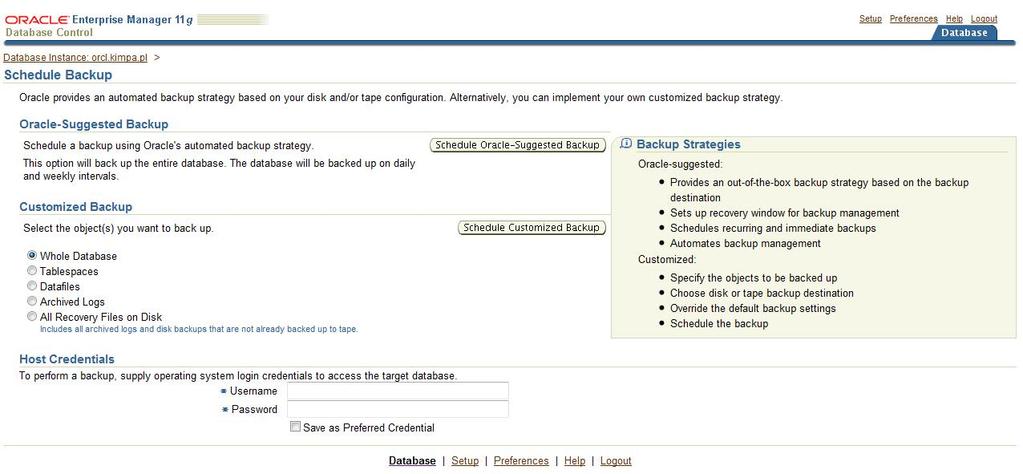This screenshot has height=474, width=1023.
Task: Select the Whole Database radio button
Action: pyautogui.click(x=32, y=256)
